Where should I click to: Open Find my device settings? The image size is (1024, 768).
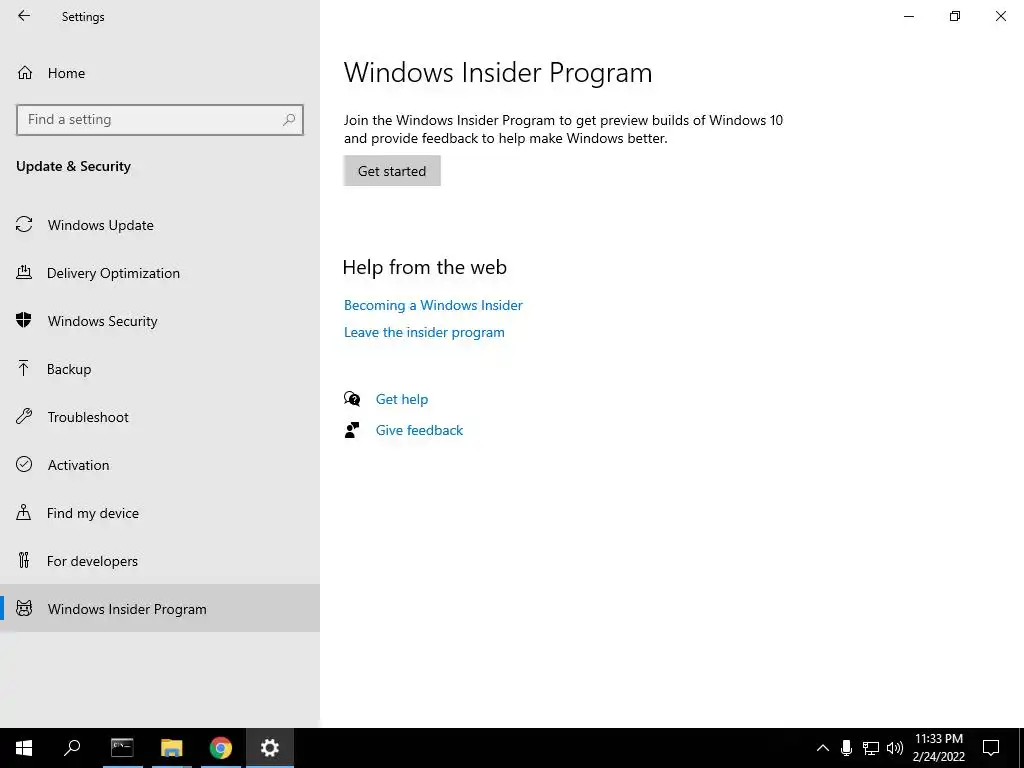(160, 513)
